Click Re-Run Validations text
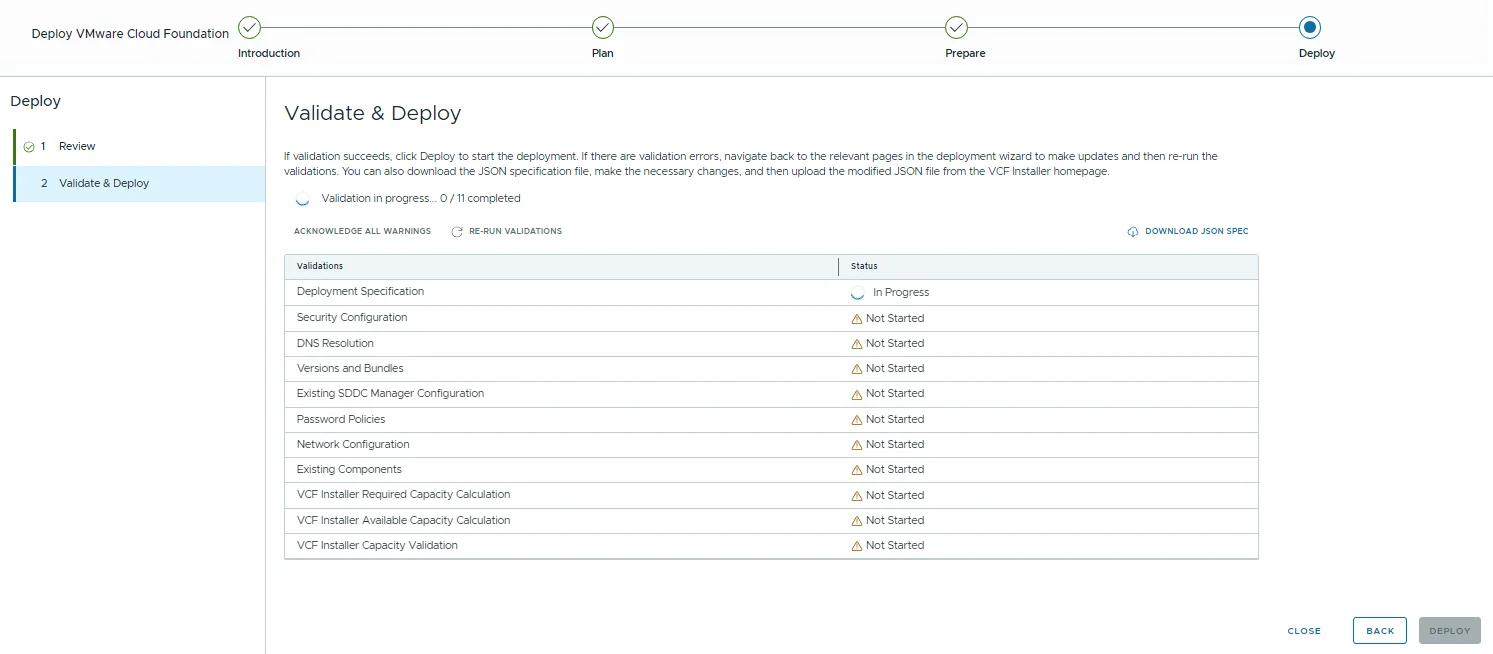The image size is (1493, 654). click(x=515, y=231)
